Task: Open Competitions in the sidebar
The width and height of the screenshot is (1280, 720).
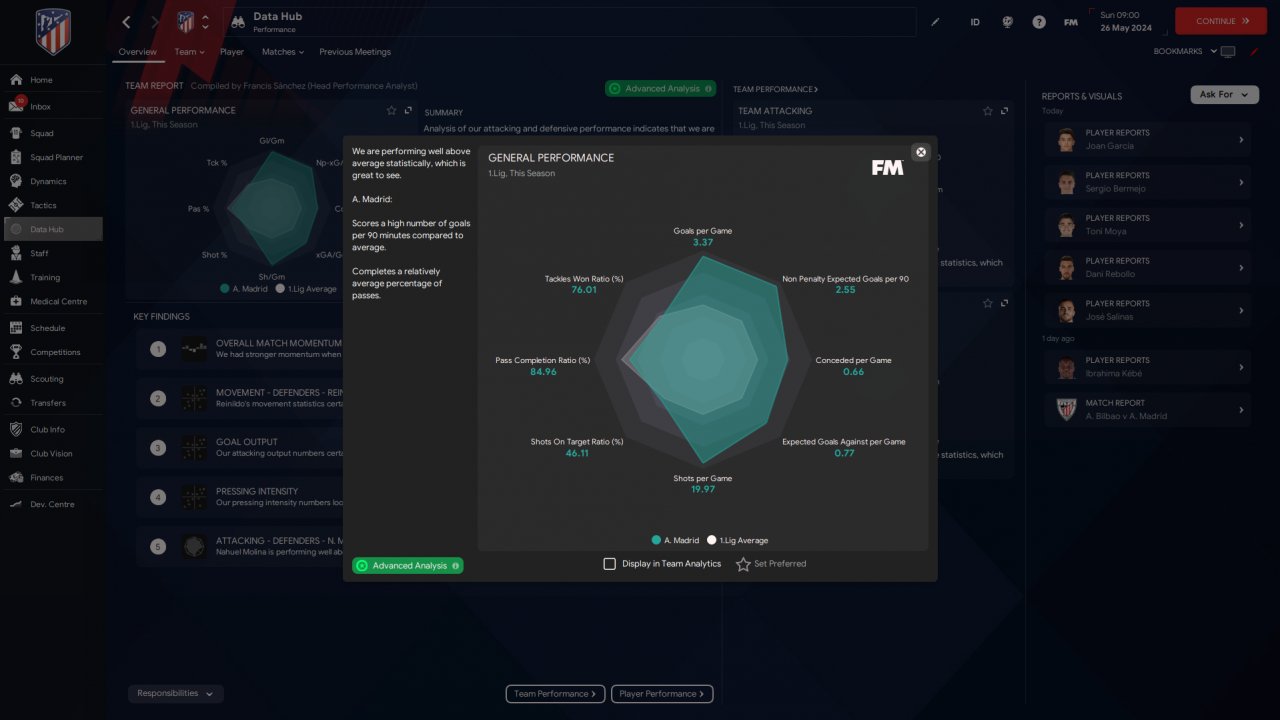Action: click(52, 352)
